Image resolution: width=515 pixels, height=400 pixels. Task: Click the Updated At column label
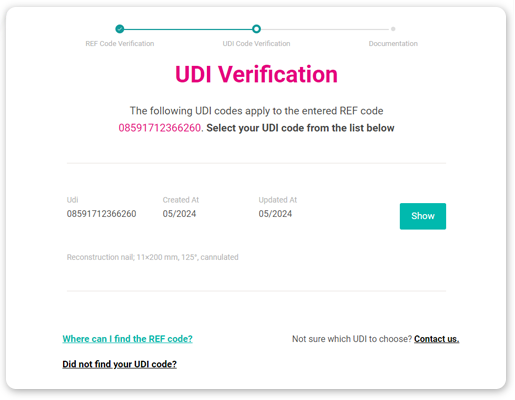click(x=278, y=200)
